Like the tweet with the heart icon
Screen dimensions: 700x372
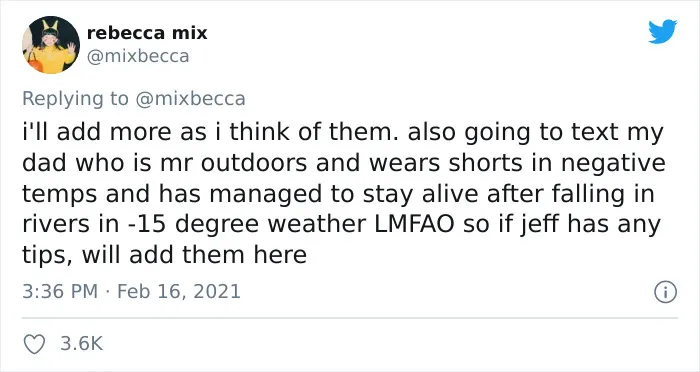point(34,344)
